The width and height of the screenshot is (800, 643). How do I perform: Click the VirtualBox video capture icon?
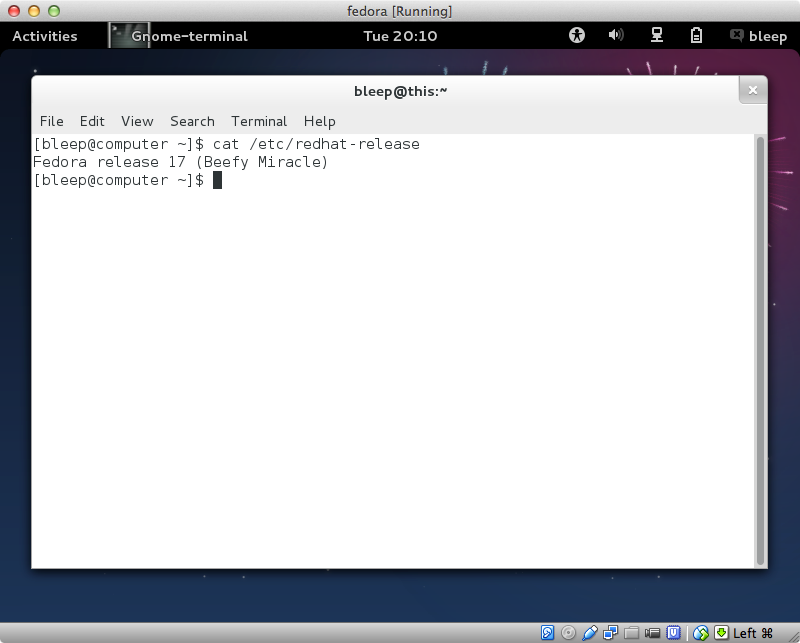653,632
